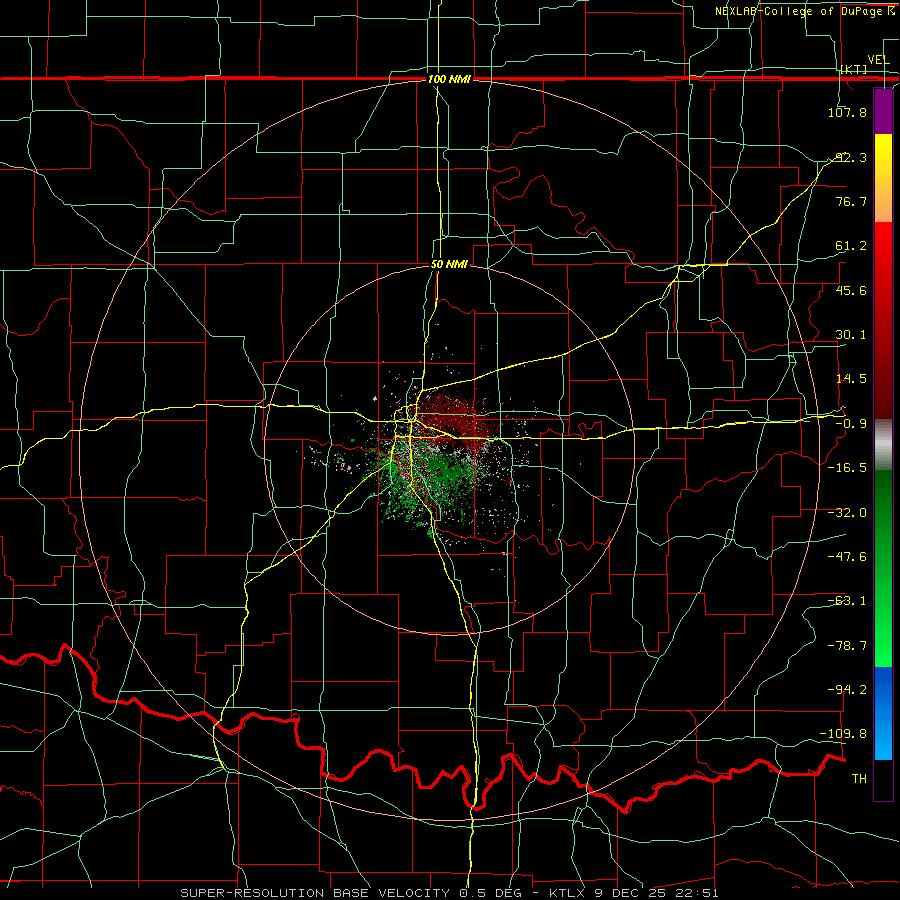Click the 100 NMI range ring label

point(449,79)
